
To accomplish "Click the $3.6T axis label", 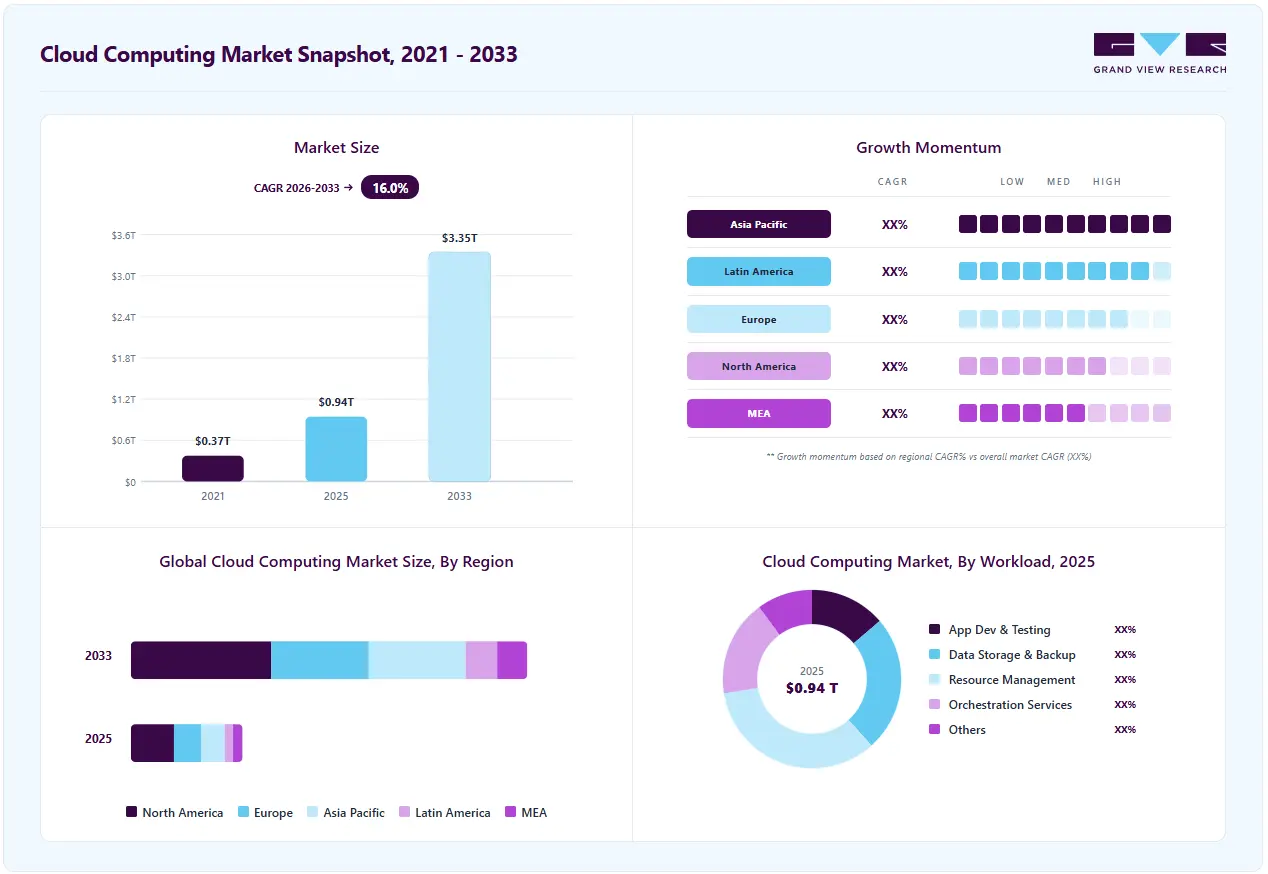I will (124, 235).
